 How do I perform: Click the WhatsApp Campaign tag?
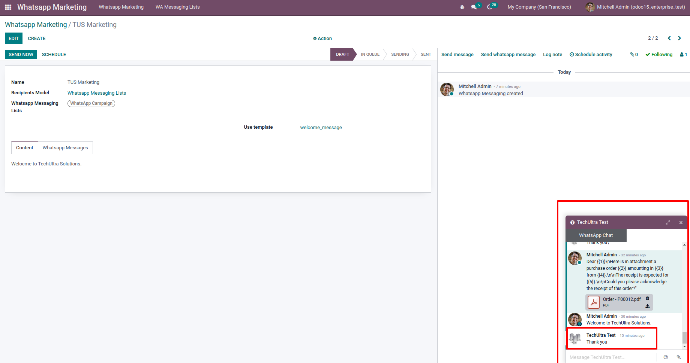[91, 103]
